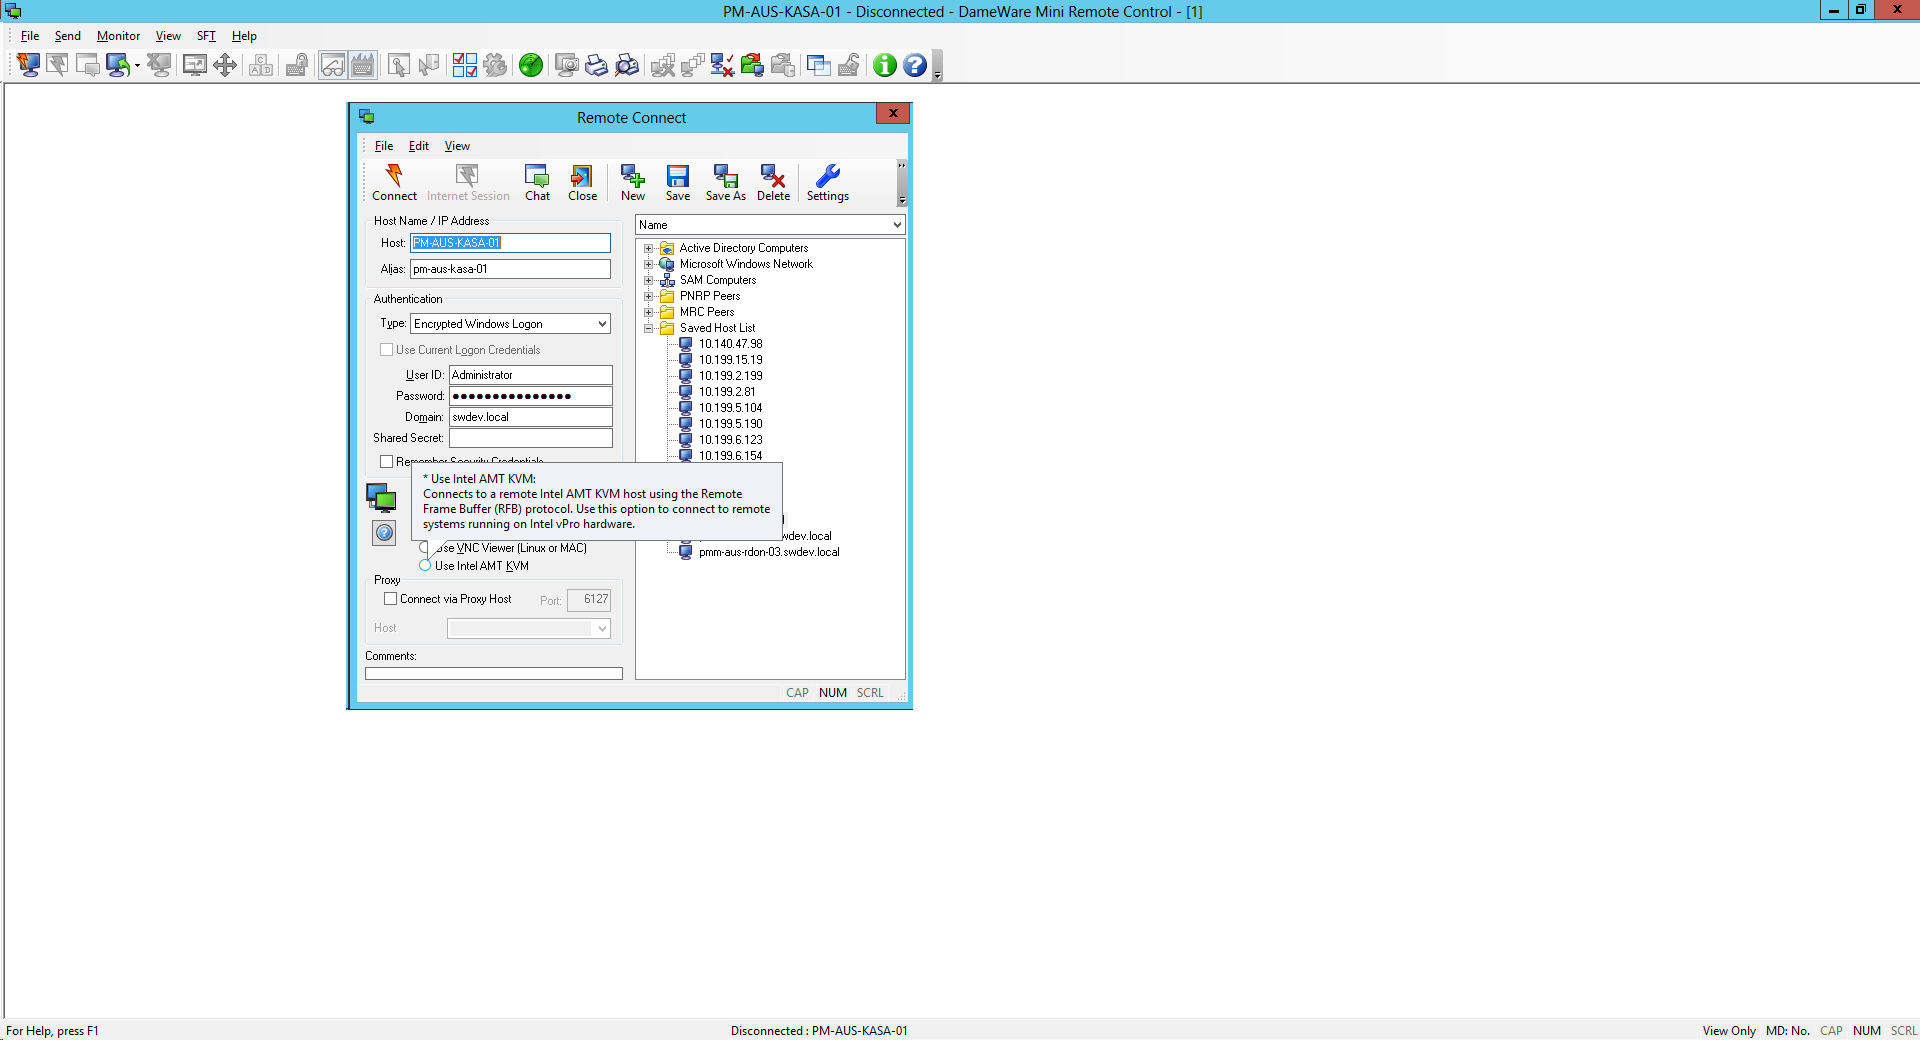The image size is (1920, 1040).
Task: Select the Use Intel AMT KVM radio button
Action: tap(425, 566)
